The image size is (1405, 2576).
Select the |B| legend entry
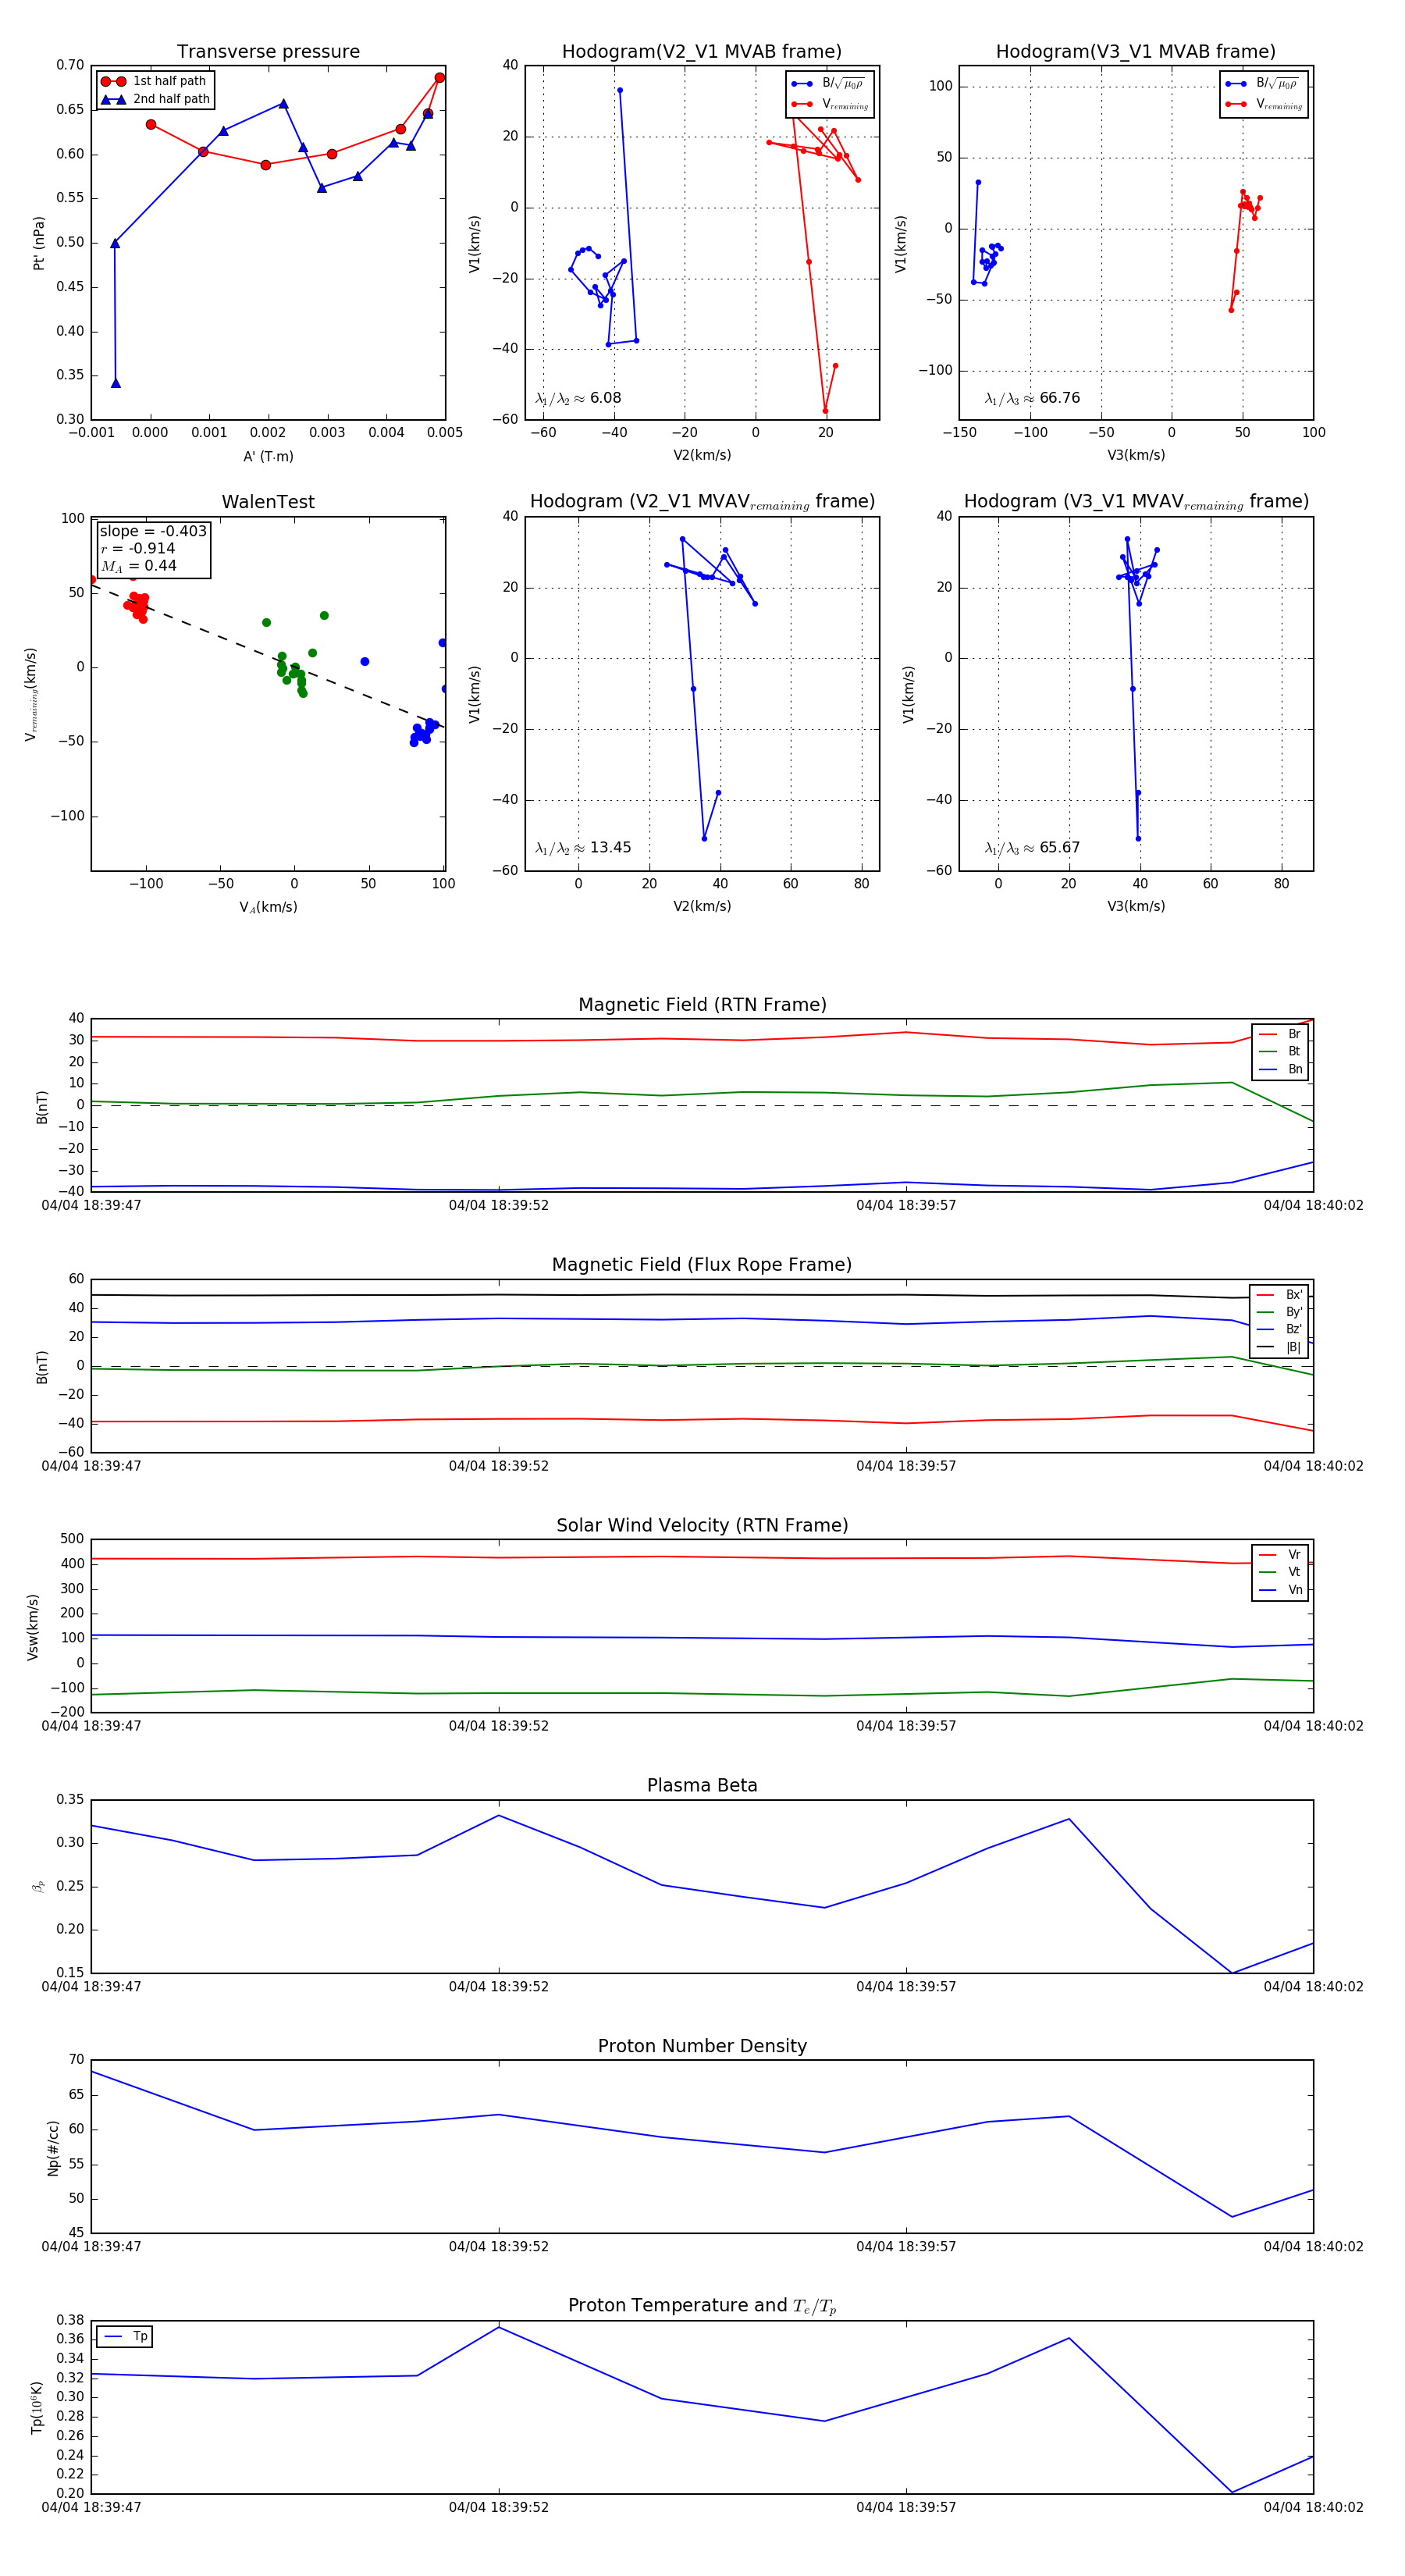(1280, 1347)
